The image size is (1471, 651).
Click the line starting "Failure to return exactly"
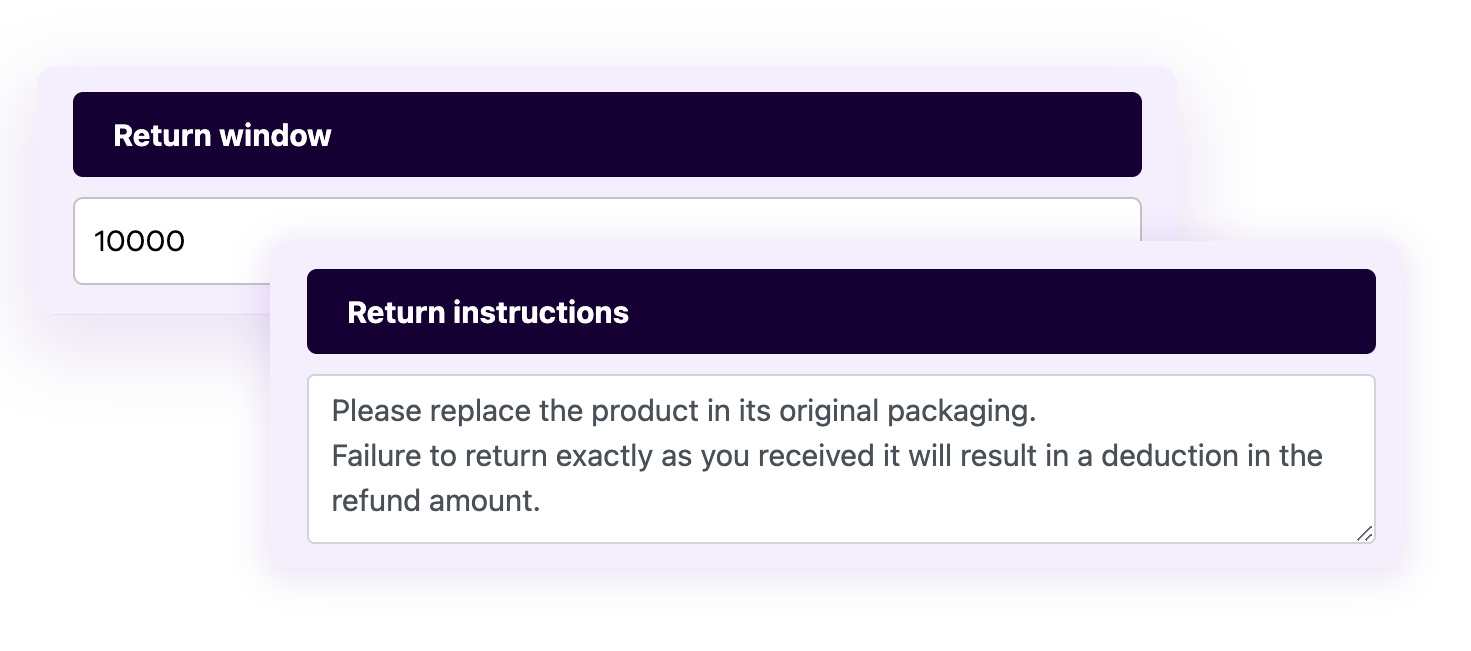(x=827, y=456)
